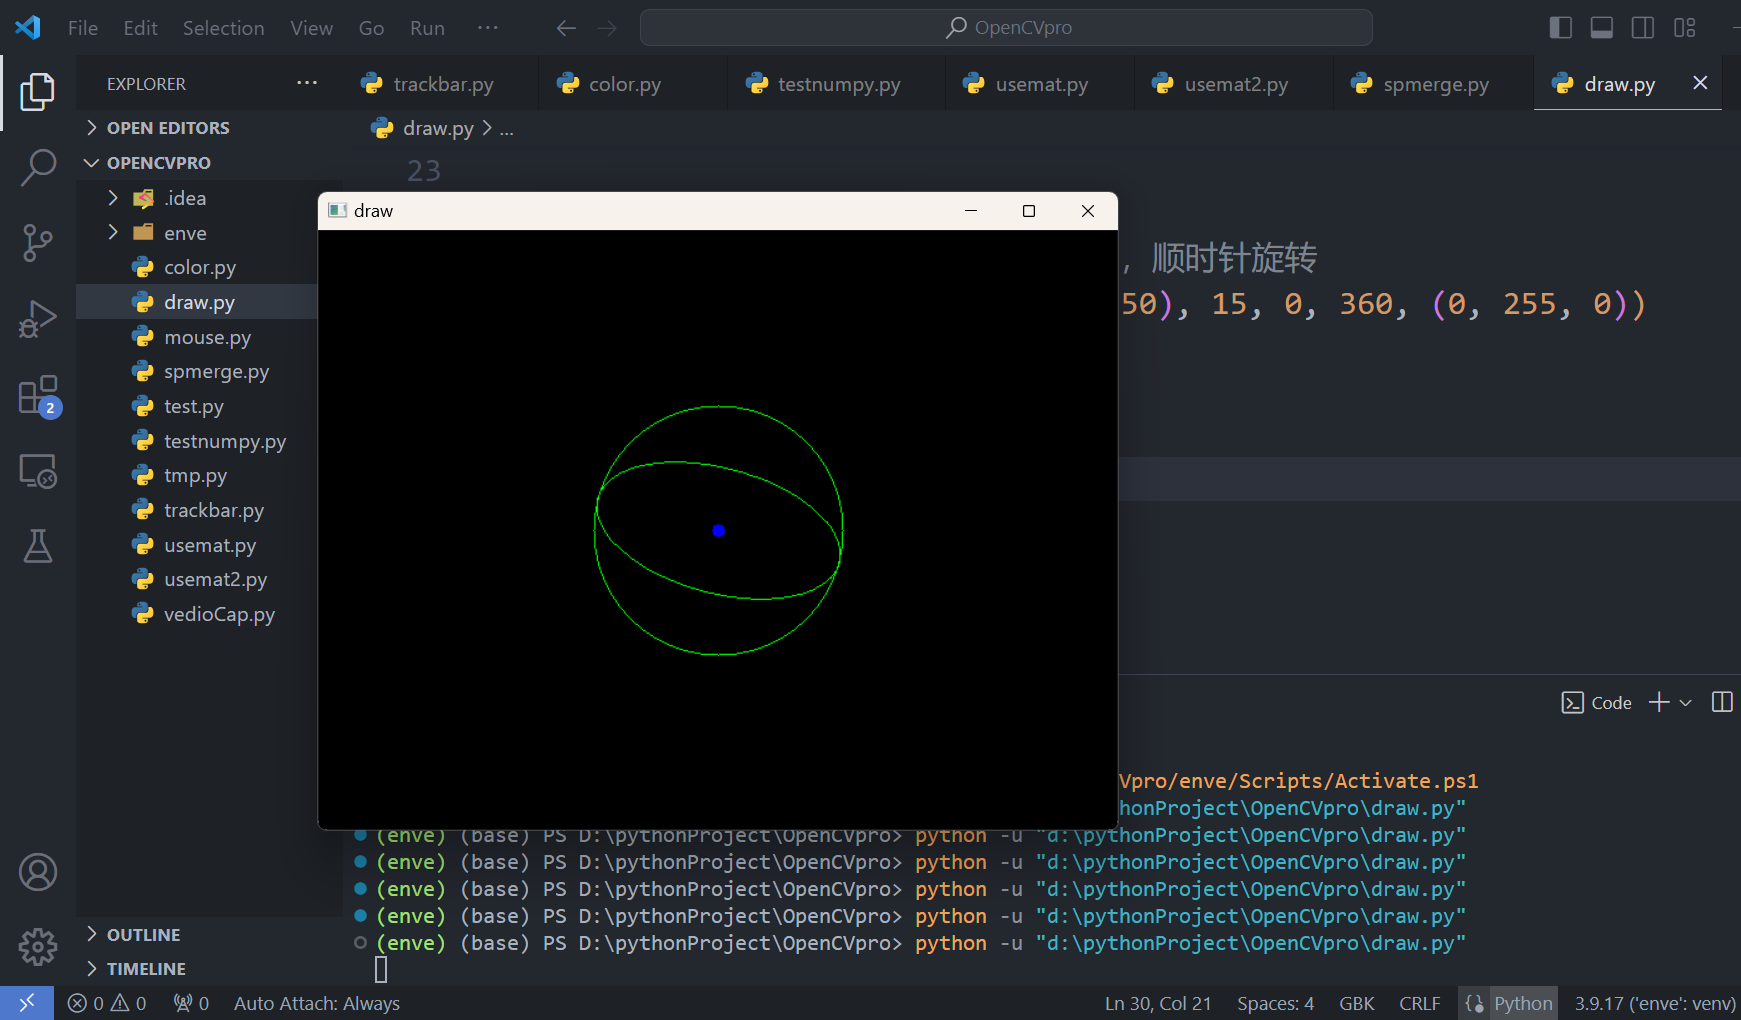The height and width of the screenshot is (1020, 1741).
Task: Open the Manage gear icon
Action: [38, 946]
